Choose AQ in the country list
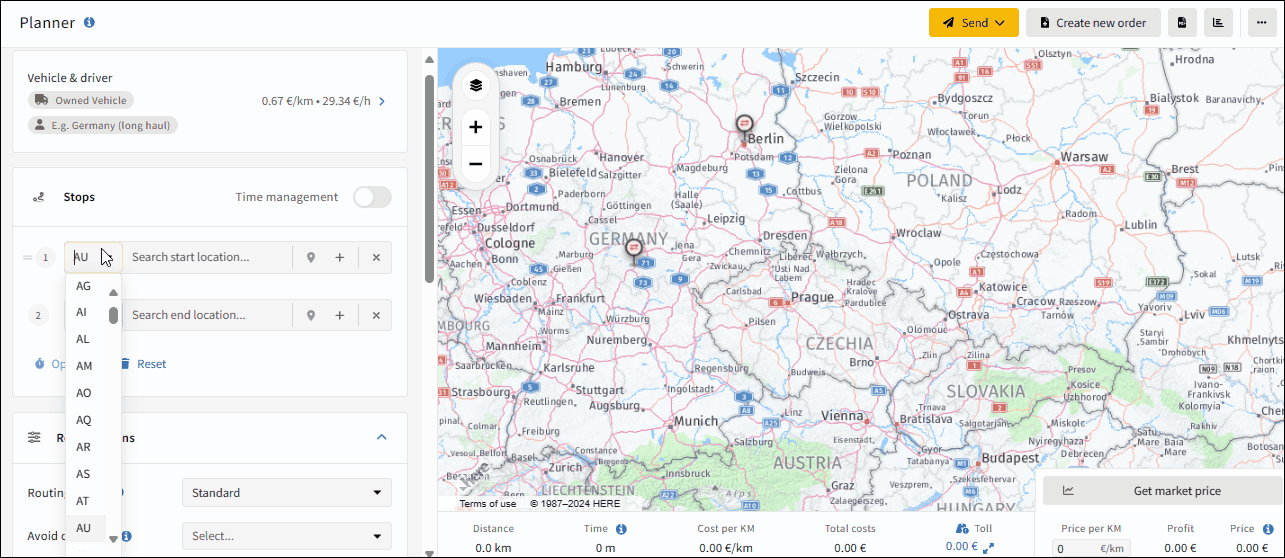 (x=86, y=420)
